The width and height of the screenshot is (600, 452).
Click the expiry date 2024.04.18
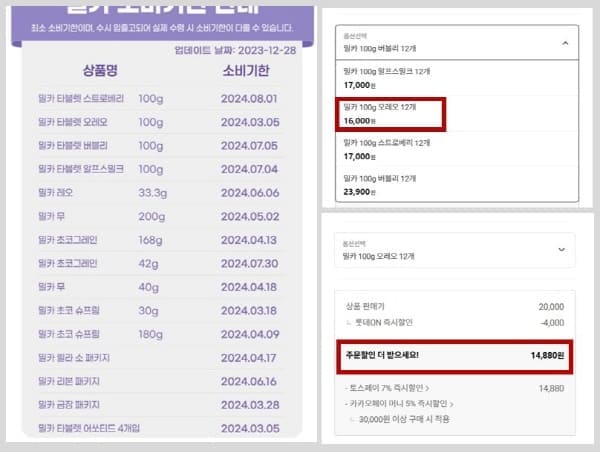pos(249,287)
